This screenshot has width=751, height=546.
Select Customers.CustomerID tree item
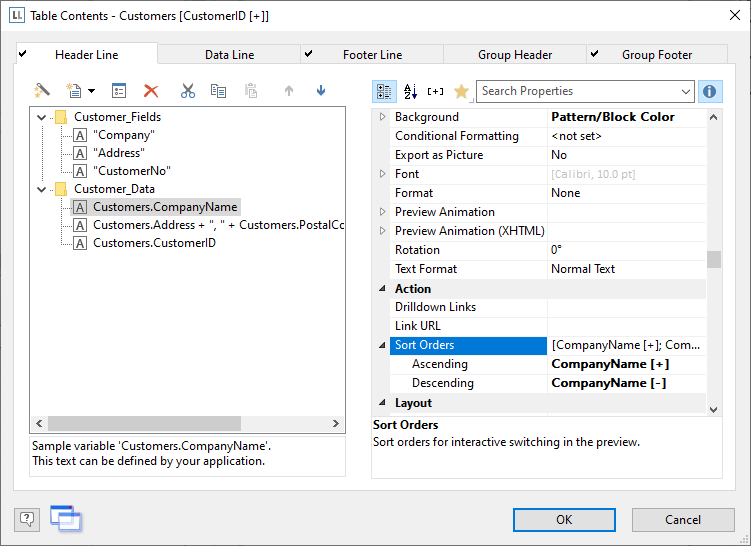point(154,243)
